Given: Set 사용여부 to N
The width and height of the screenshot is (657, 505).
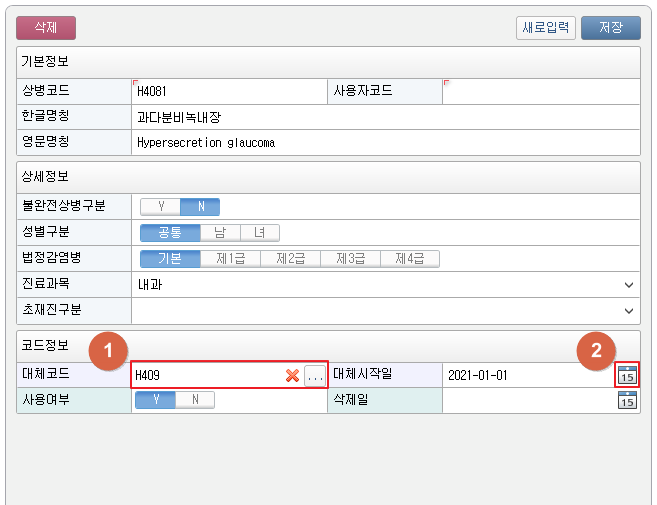Looking at the screenshot, I should [195, 400].
